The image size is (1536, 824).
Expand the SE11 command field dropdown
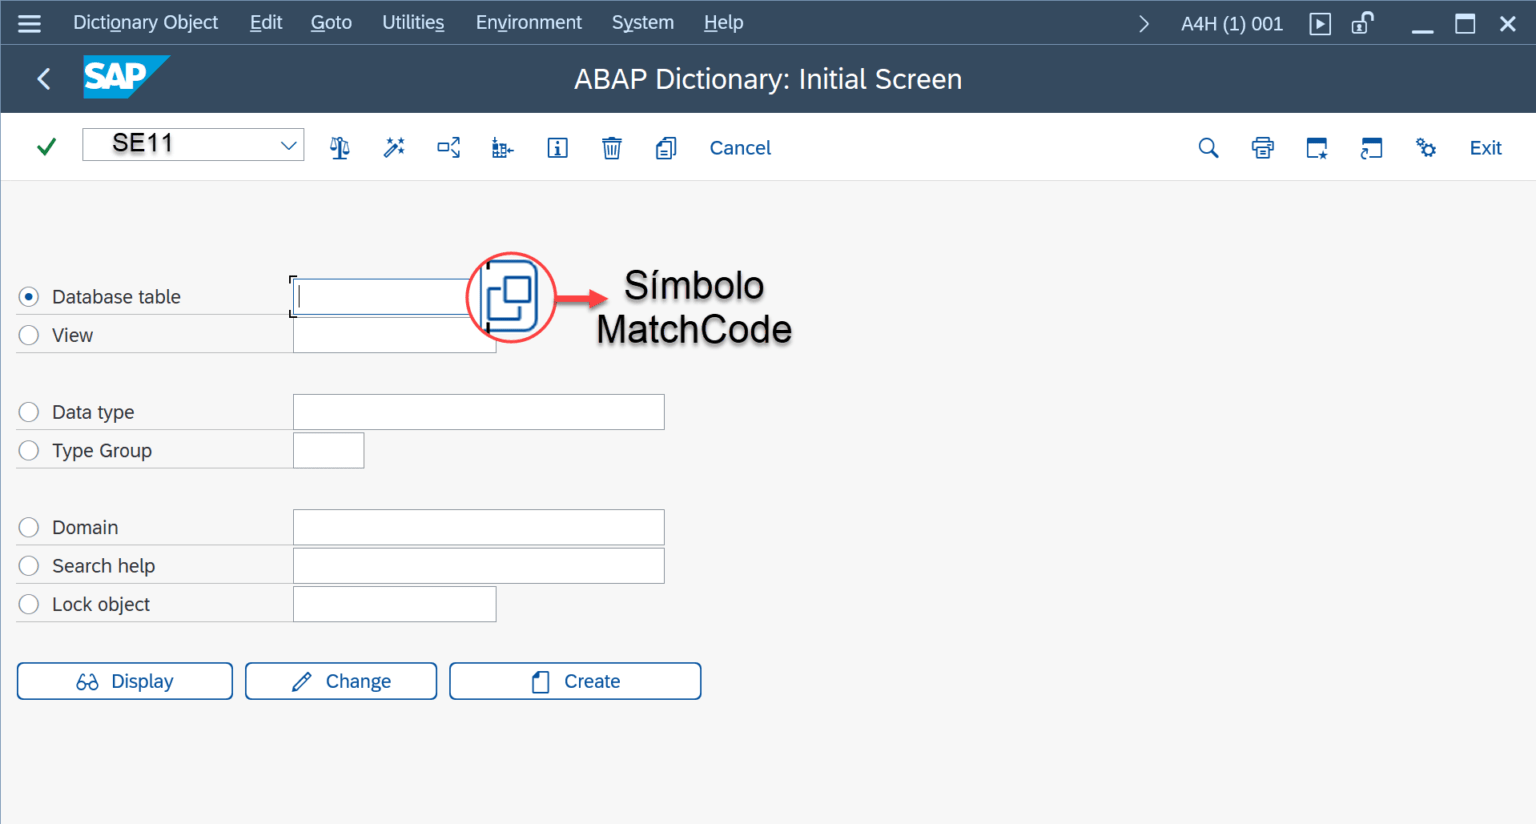tap(289, 145)
